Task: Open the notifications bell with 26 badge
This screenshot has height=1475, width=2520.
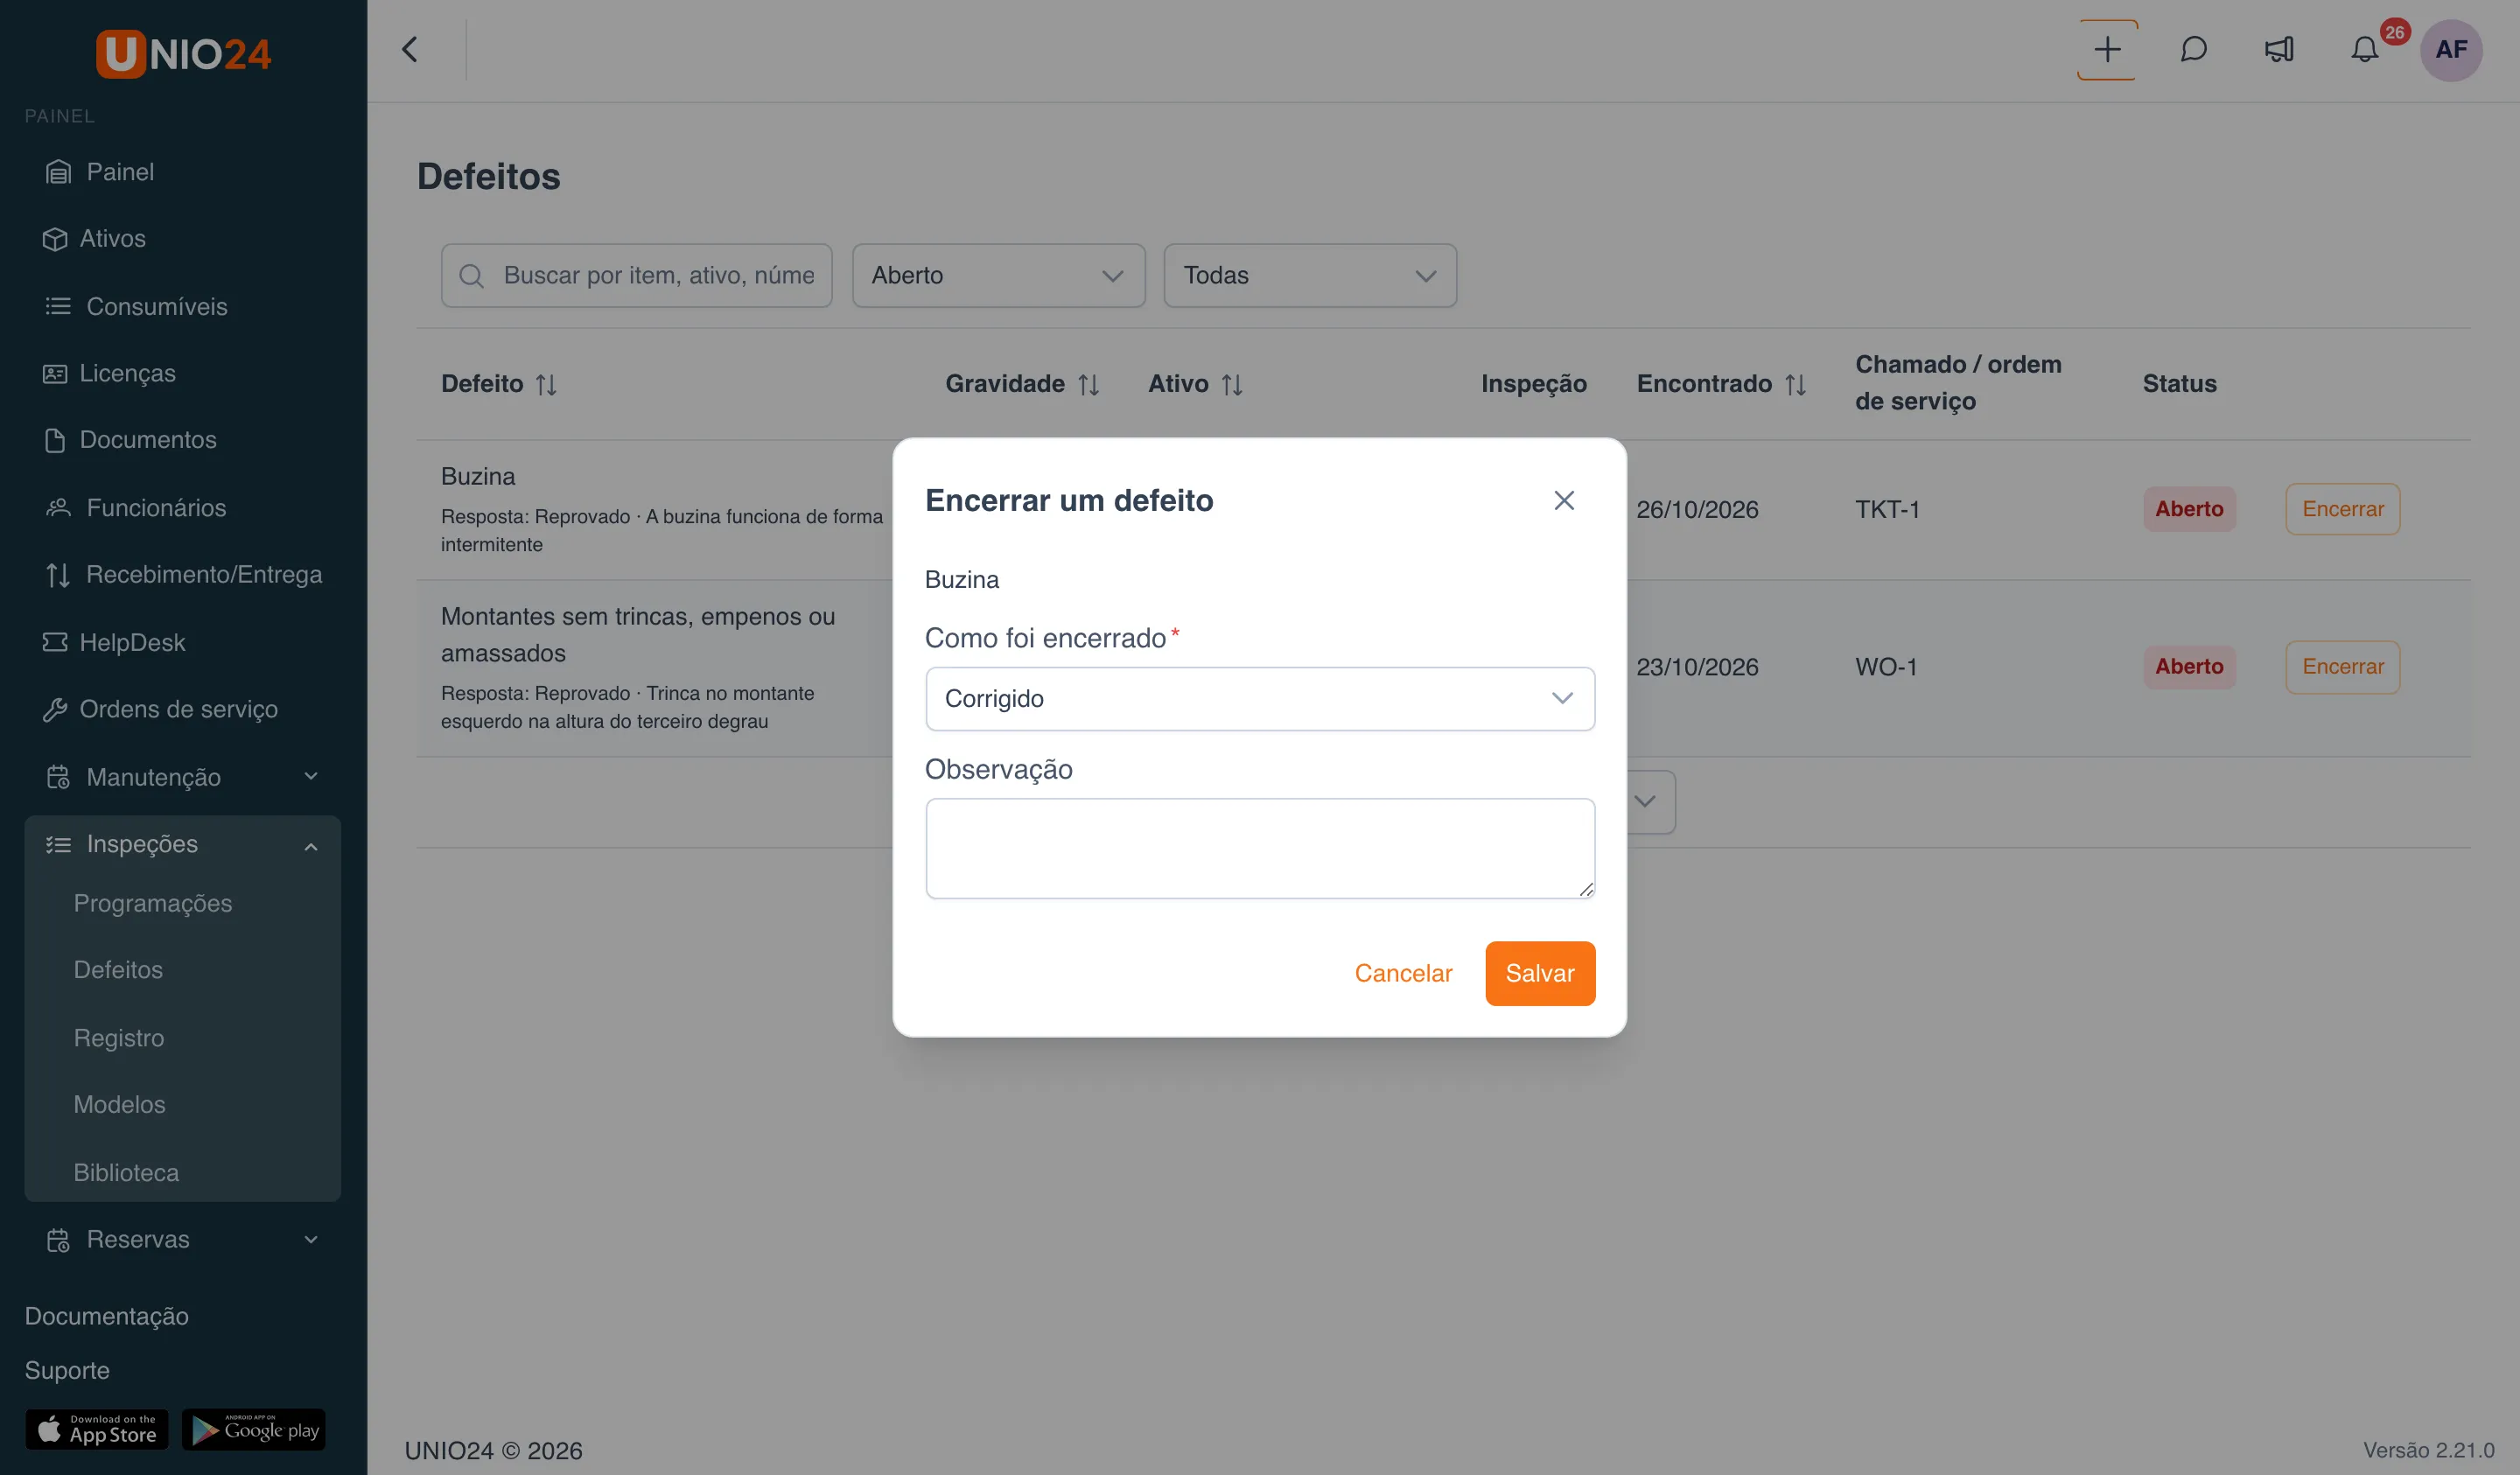Action: [x=2365, y=49]
